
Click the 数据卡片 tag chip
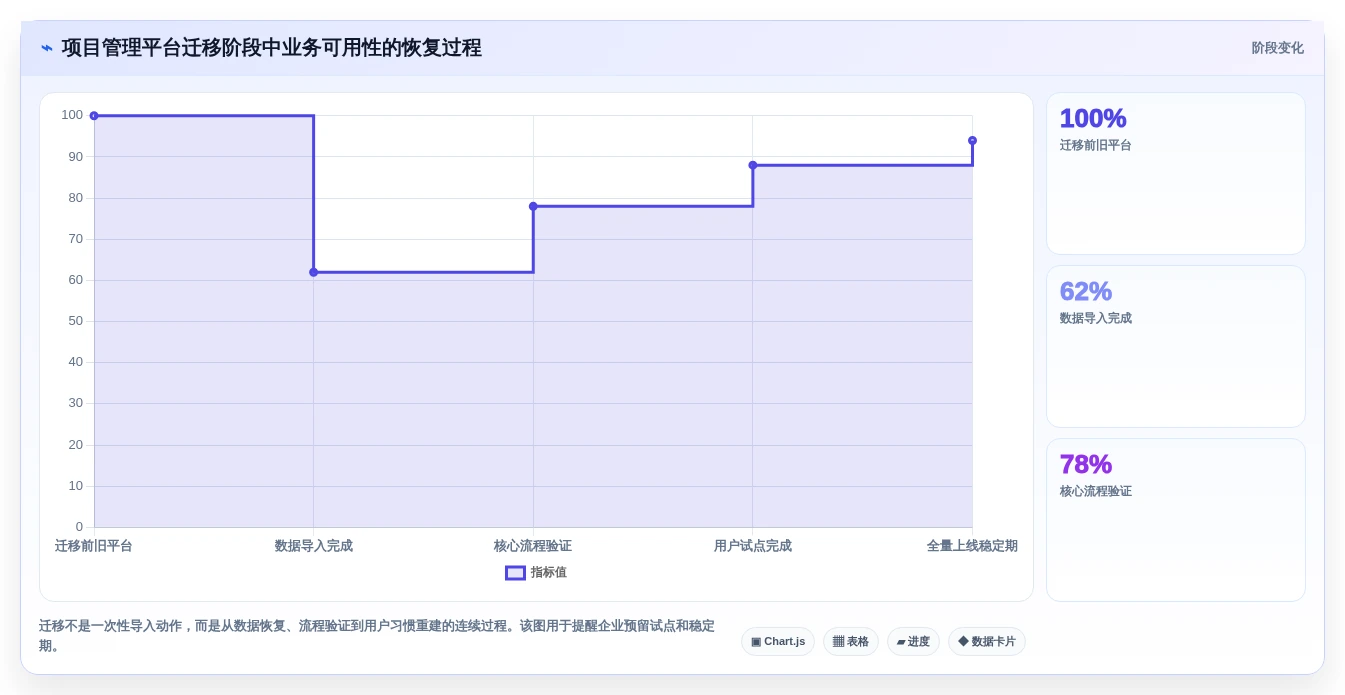[987, 641]
